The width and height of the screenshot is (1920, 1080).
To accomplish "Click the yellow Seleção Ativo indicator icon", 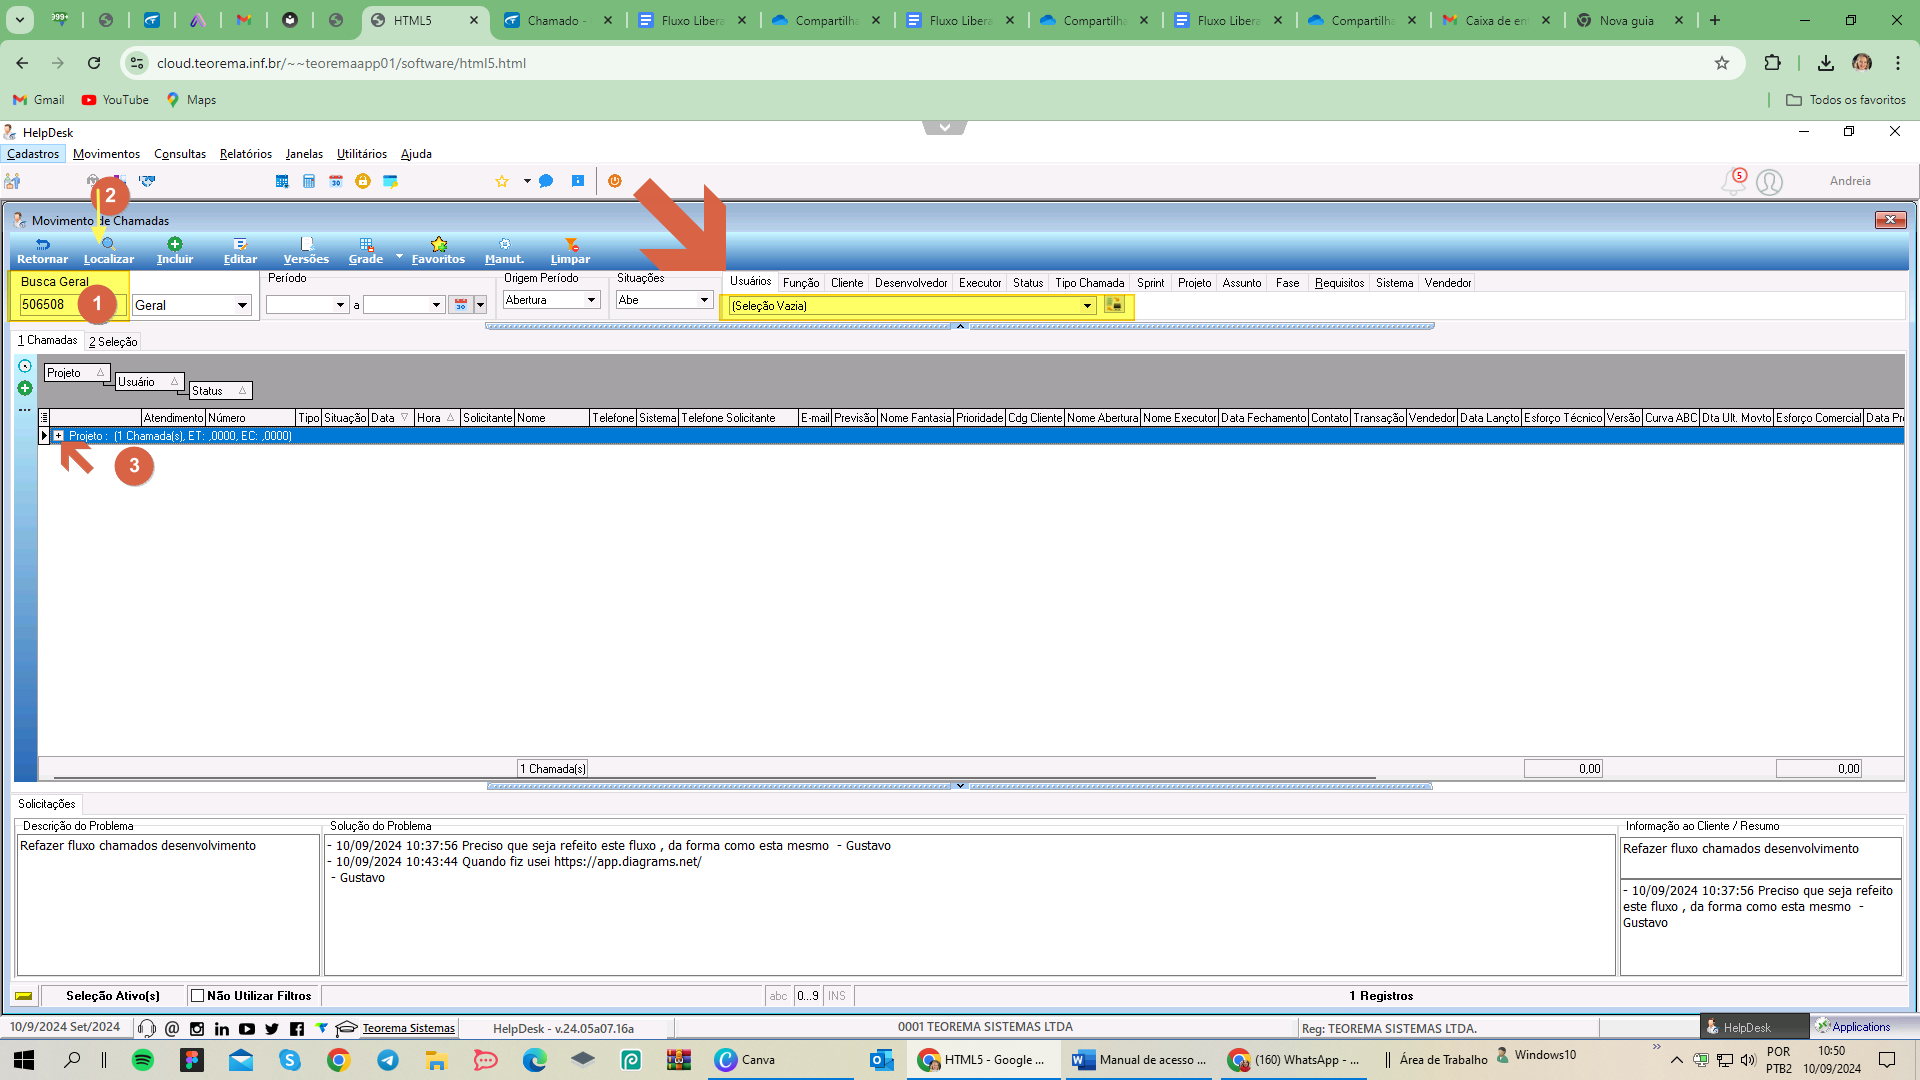I will (24, 996).
